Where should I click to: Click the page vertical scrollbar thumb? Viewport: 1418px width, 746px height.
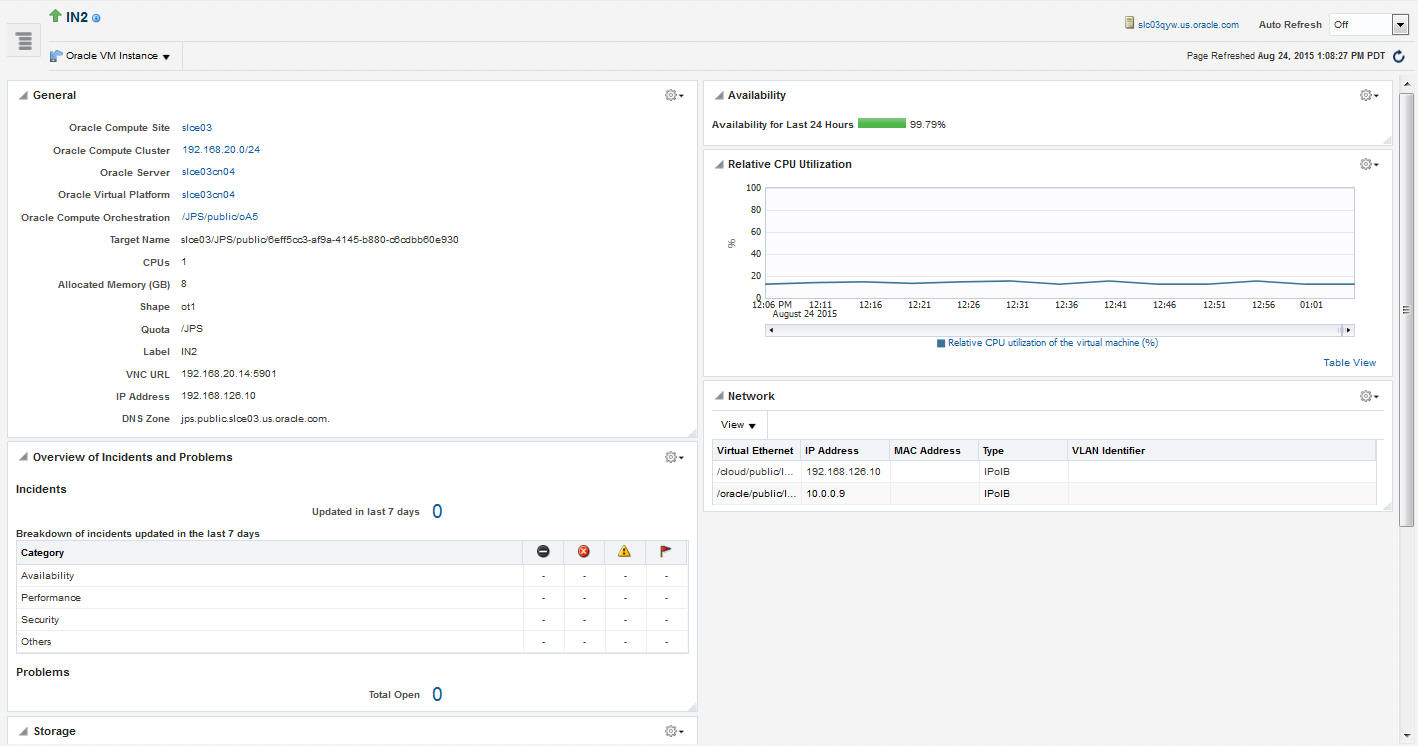click(1406, 309)
